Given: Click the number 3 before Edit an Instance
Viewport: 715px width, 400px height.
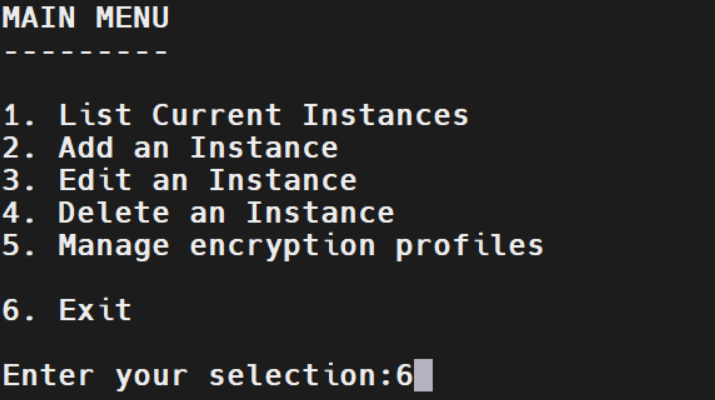Looking at the screenshot, I should coord(10,180).
